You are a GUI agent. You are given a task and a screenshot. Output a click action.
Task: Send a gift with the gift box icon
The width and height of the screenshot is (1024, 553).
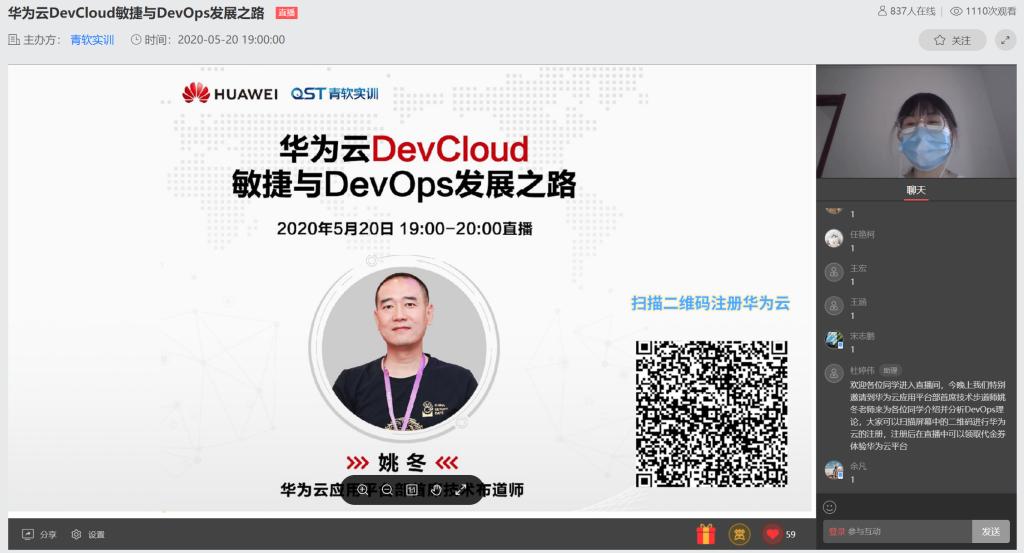(x=706, y=534)
